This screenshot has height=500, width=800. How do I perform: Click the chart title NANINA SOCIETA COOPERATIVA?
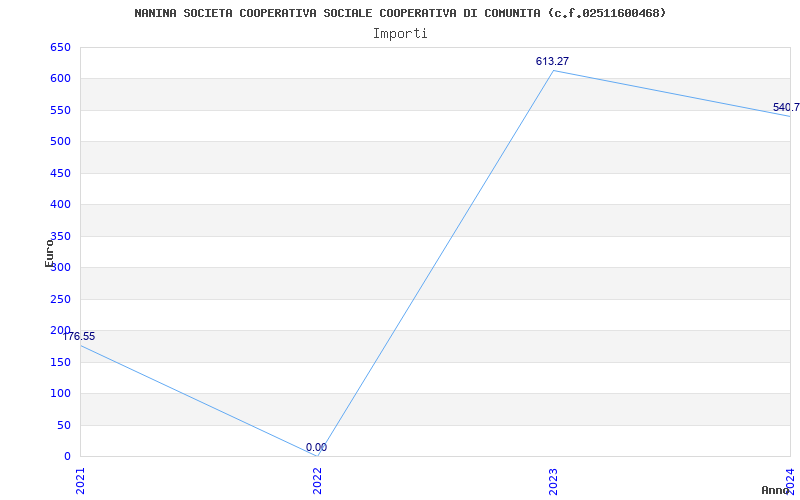[x=400, y=13]
